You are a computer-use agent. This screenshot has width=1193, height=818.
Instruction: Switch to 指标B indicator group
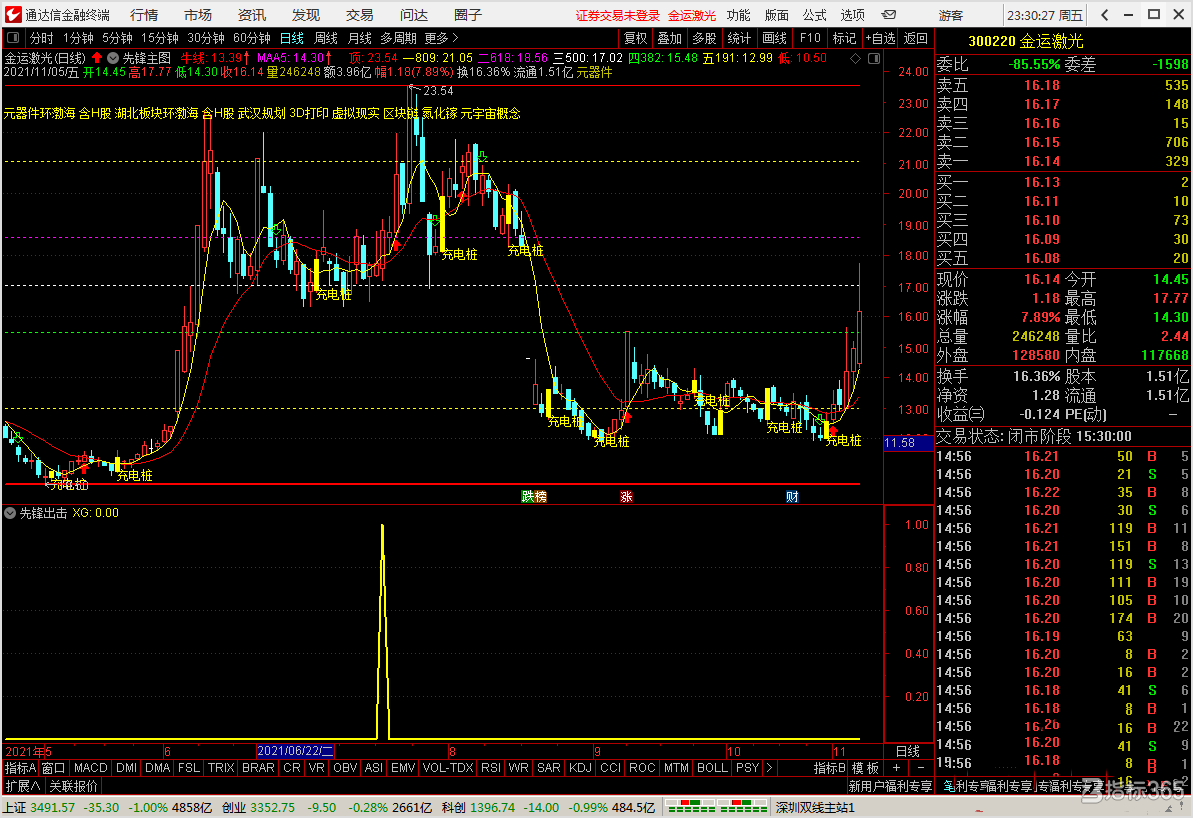pyautogui.click(x=829, y=768)
